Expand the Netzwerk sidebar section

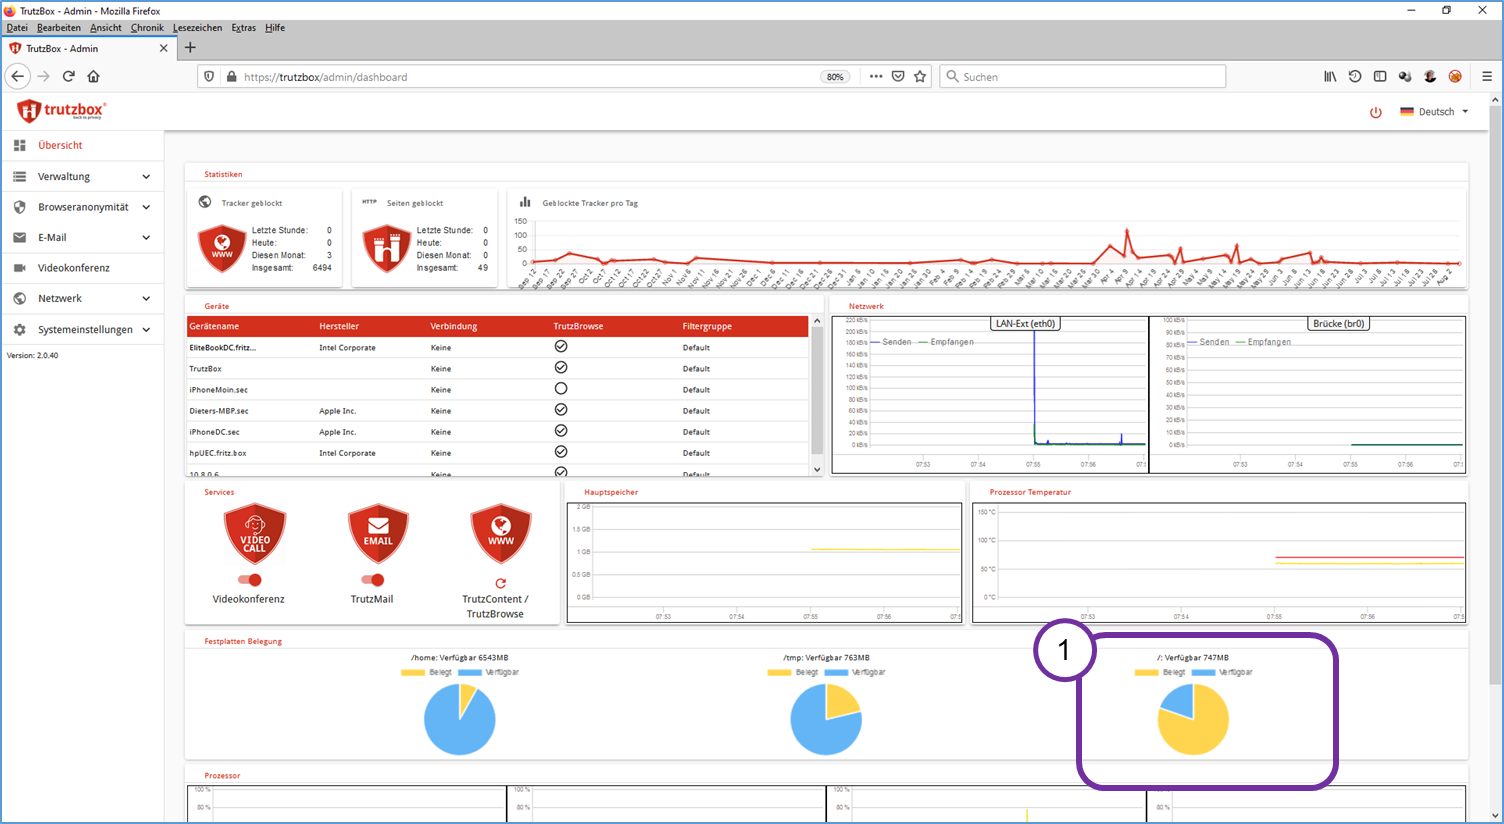click(82, 299)
